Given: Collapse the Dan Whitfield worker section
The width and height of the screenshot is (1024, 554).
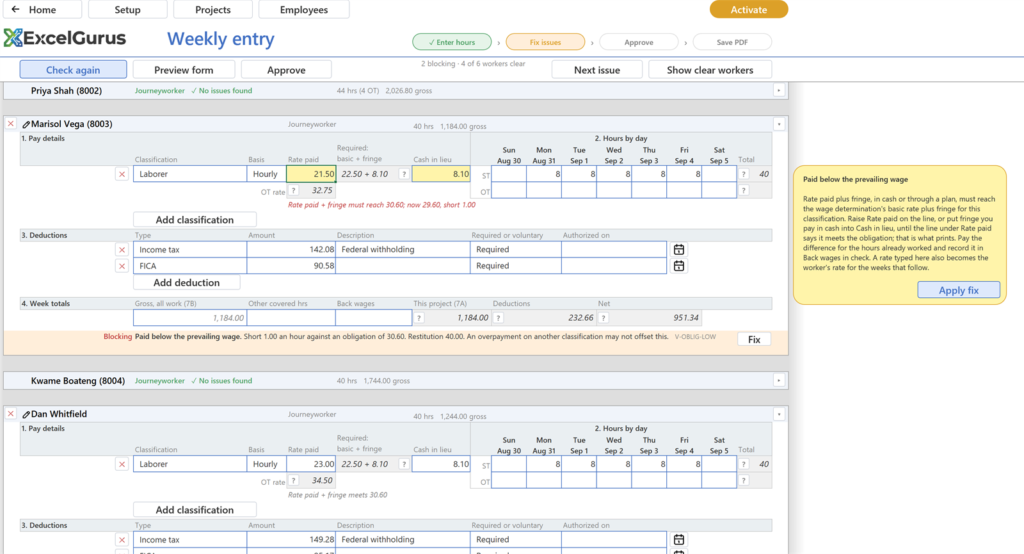Looking at the screenshot, I should [778, 414].
